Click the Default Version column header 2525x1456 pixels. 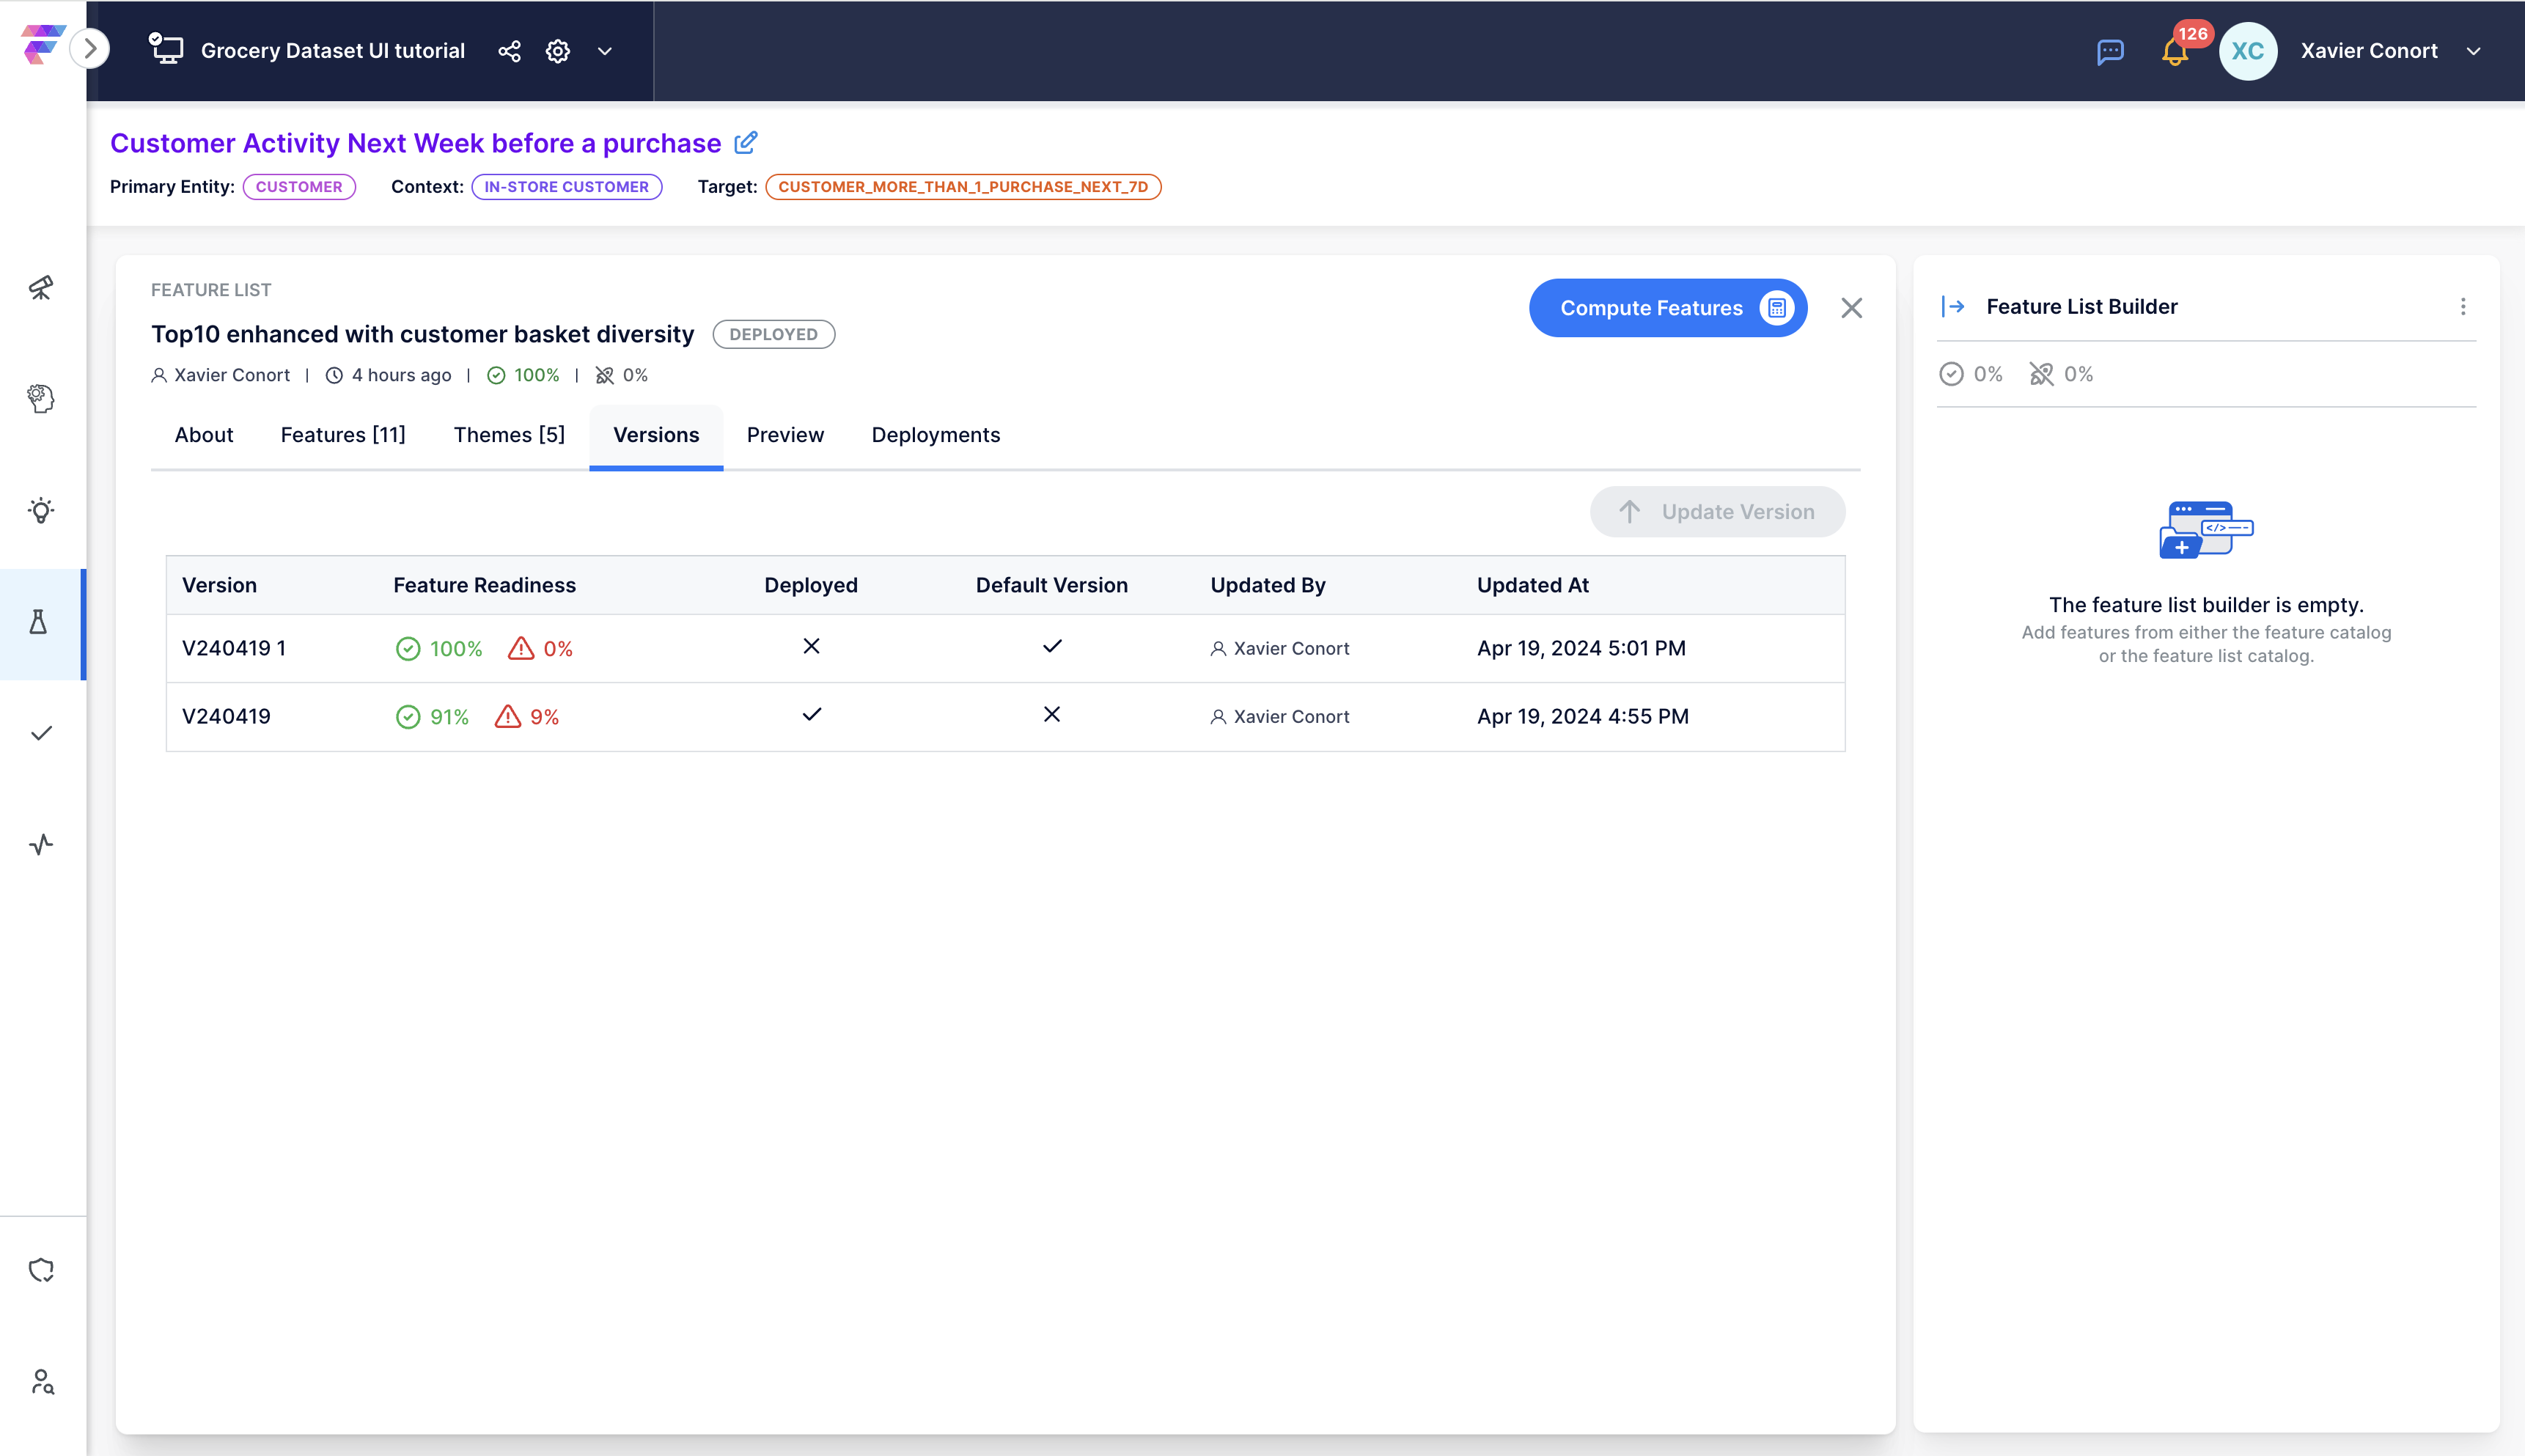coord(1051,585)
